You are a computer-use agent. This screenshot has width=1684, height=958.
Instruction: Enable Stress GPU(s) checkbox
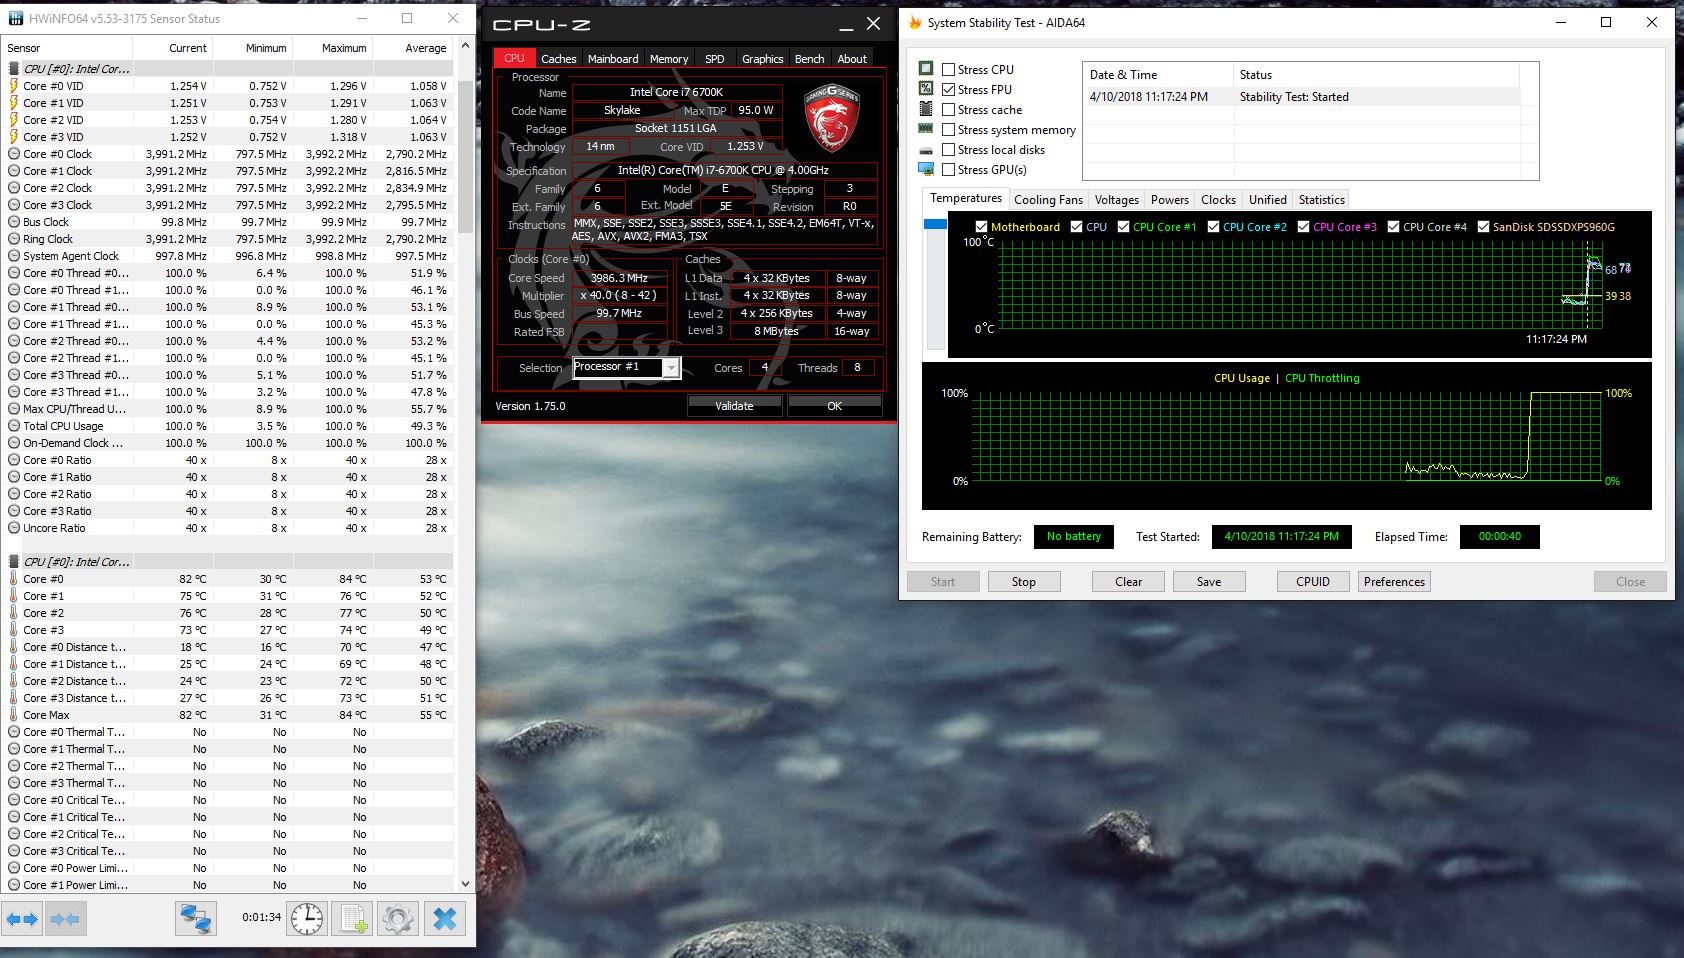948,170
